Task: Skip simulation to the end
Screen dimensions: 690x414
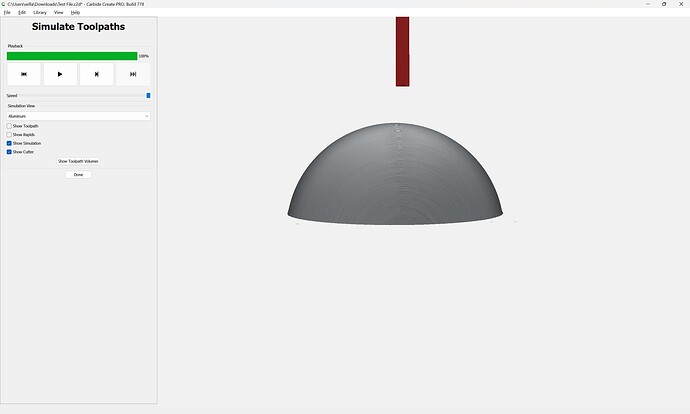Action: click(x=133, y=74)
